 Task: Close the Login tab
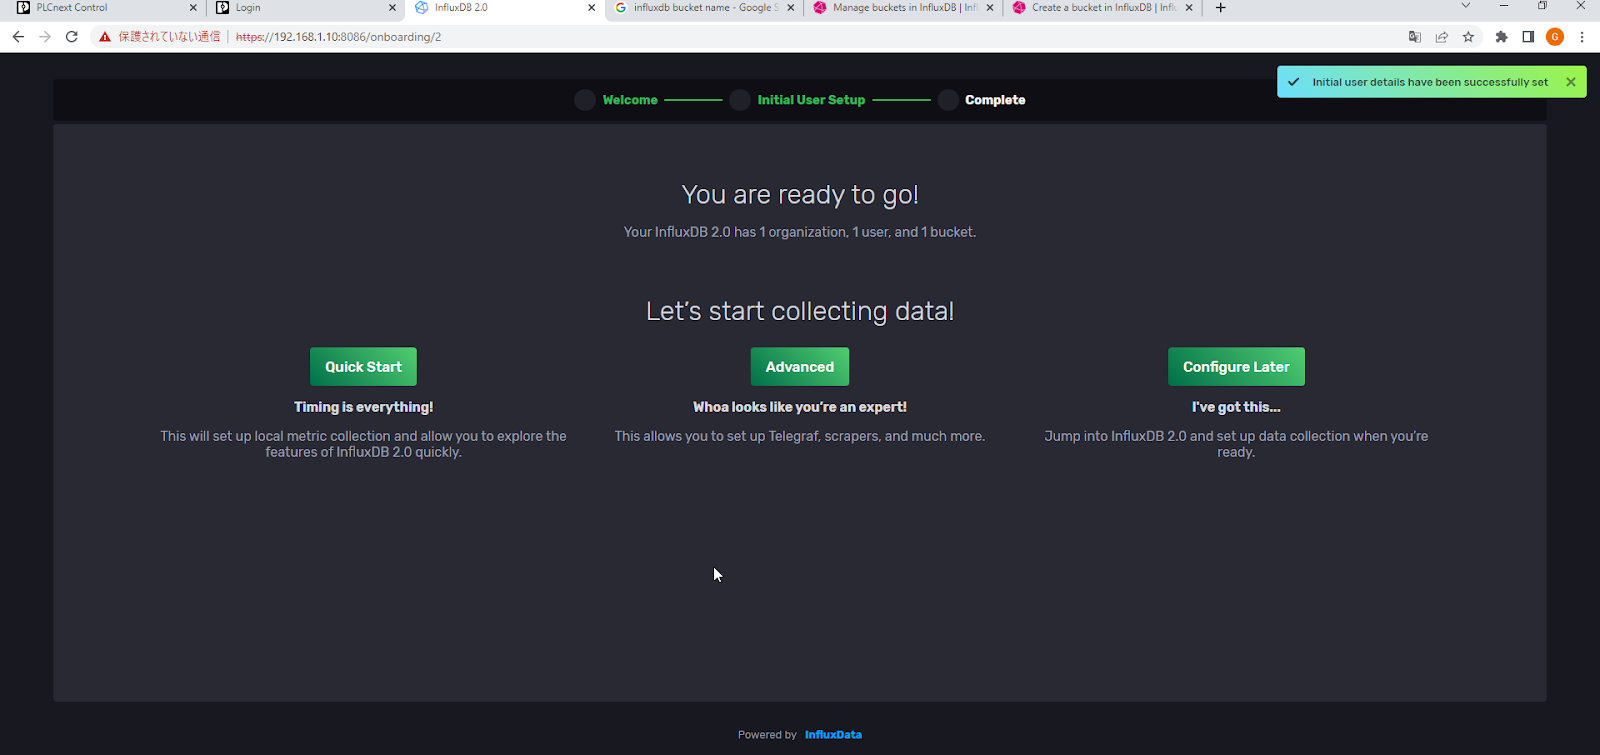point(392,8)
